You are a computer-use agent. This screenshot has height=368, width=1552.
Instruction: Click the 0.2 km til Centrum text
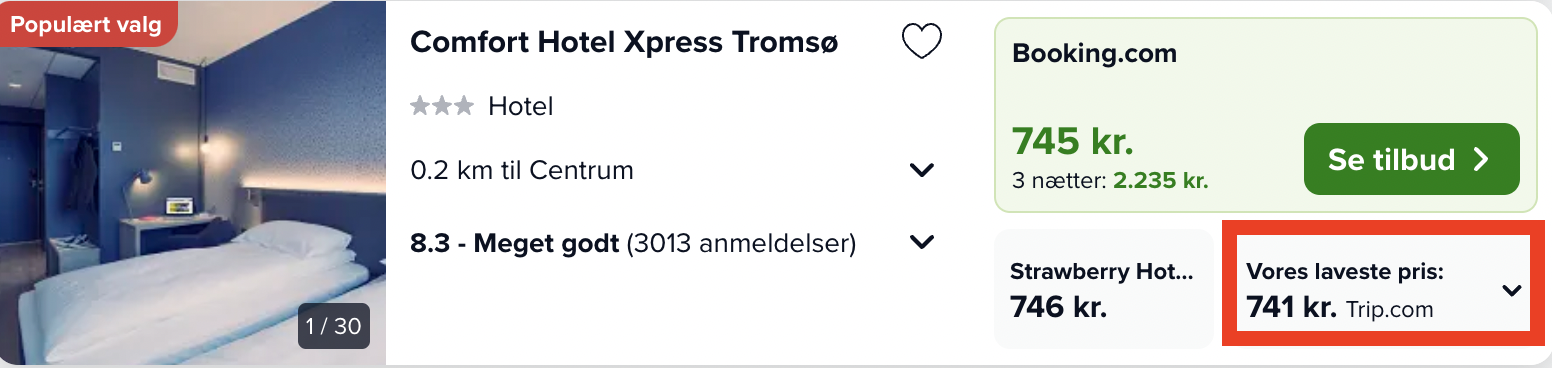click(x=522, y=170)
